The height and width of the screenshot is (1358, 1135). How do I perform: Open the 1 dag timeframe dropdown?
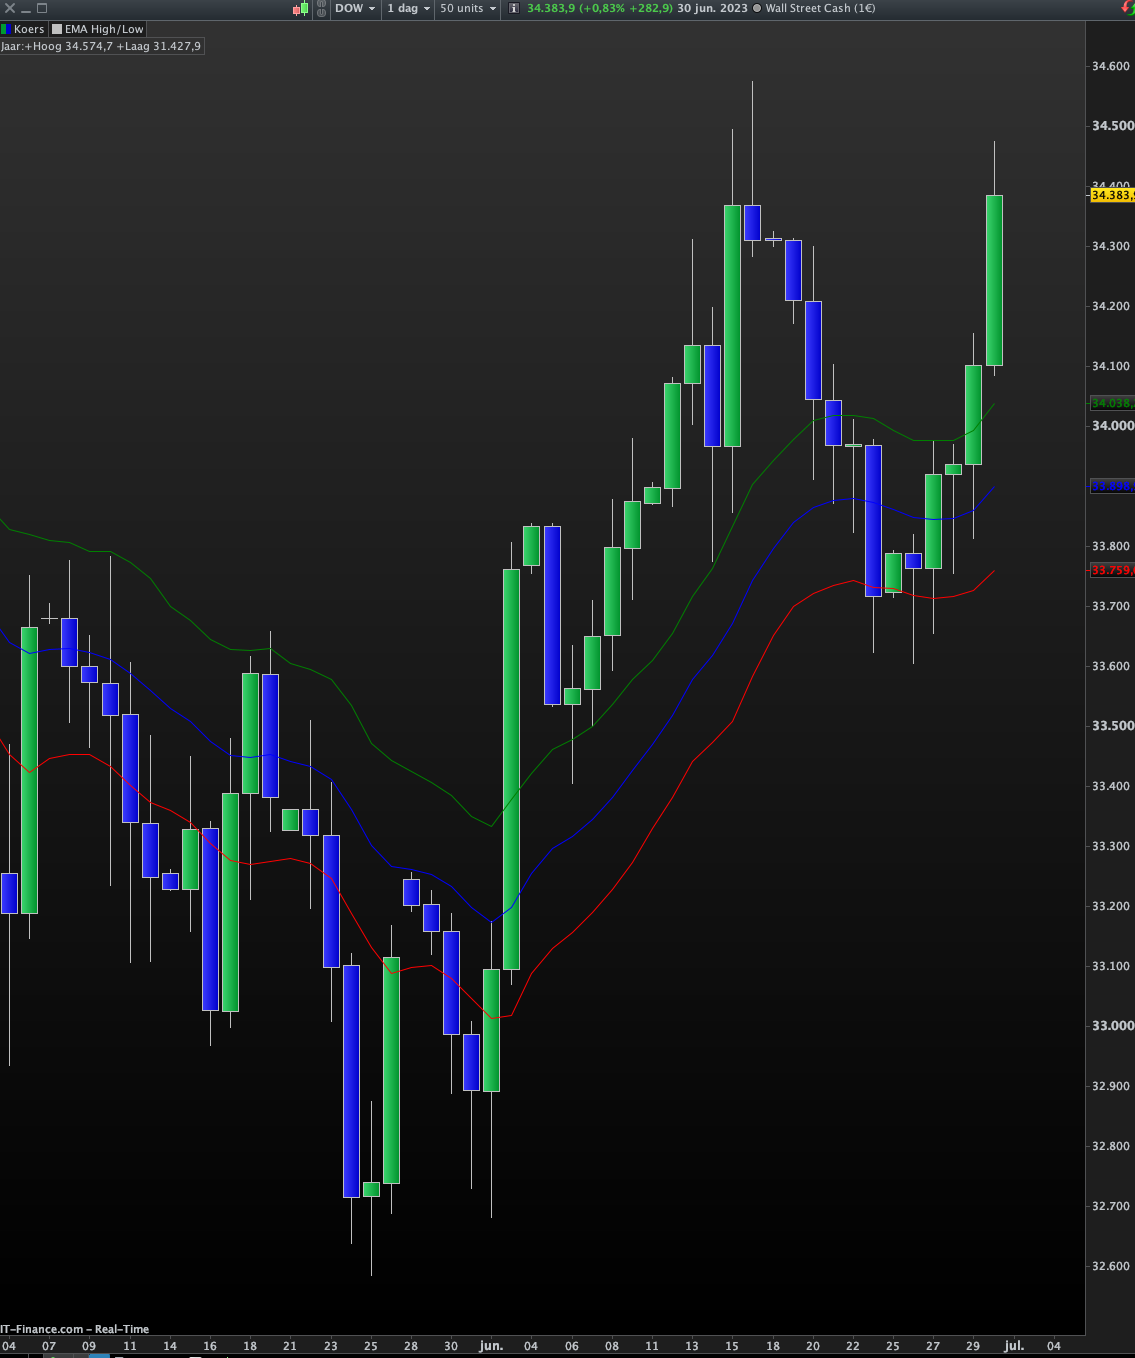tap(408, 8)
